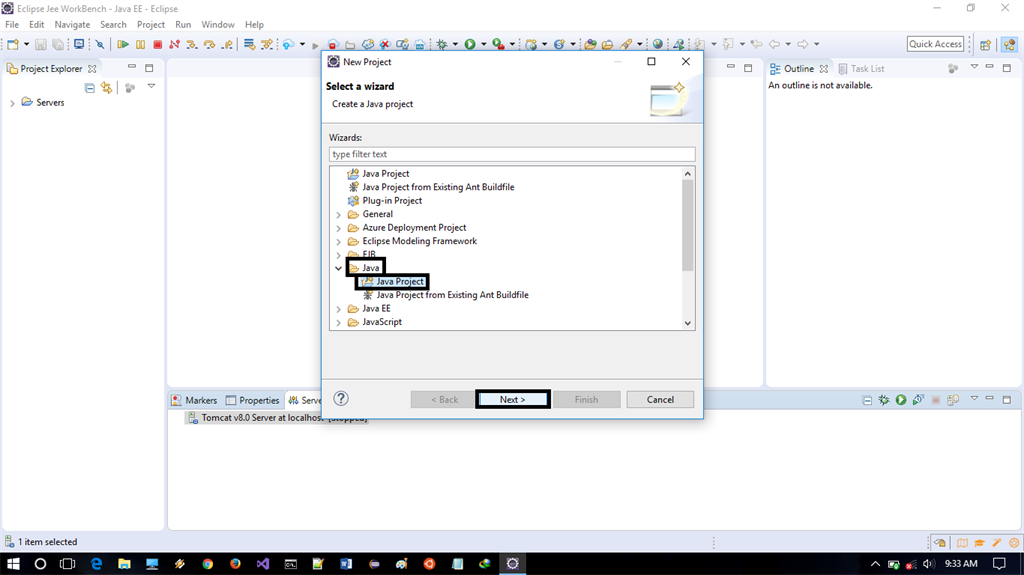Click the Start server icon in Servers view
The width and height of the screenshot is (1024, 575).
(x=901, y=399)
